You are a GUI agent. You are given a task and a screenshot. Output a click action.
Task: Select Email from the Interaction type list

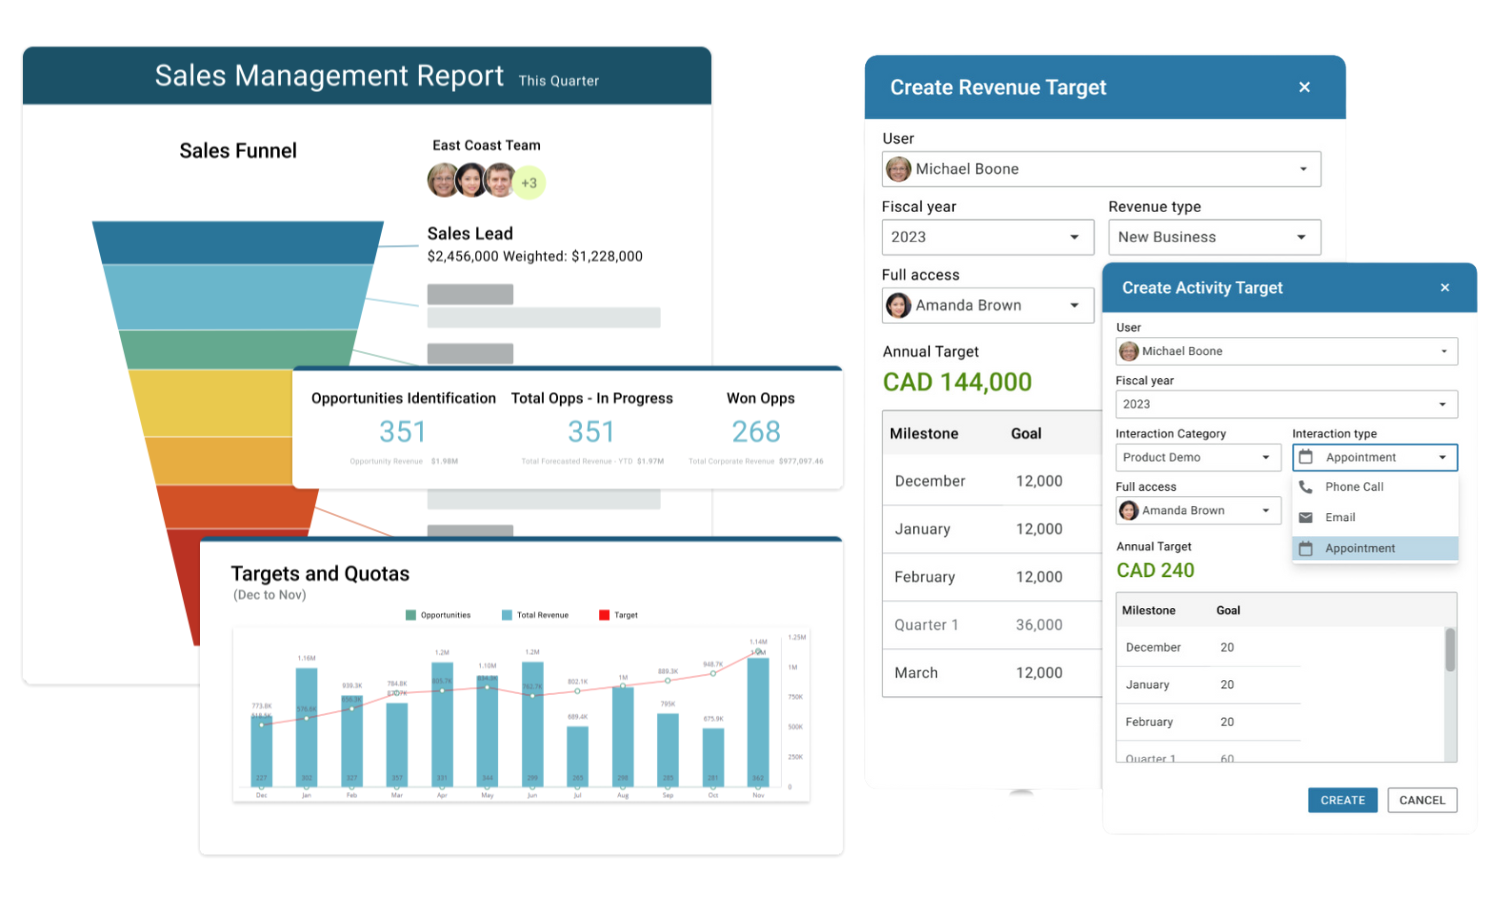[x=1340, y=517]
